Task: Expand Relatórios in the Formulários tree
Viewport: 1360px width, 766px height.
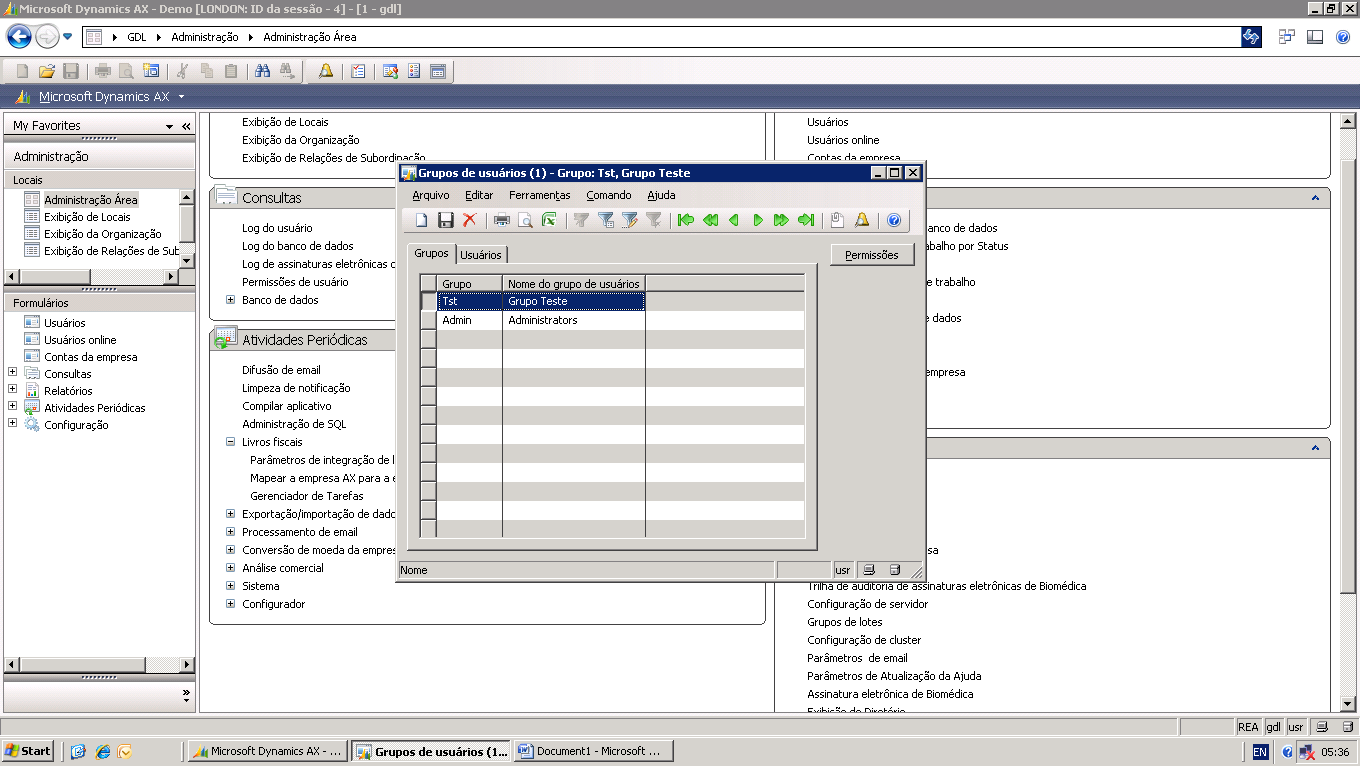Action: coord(13,390)
